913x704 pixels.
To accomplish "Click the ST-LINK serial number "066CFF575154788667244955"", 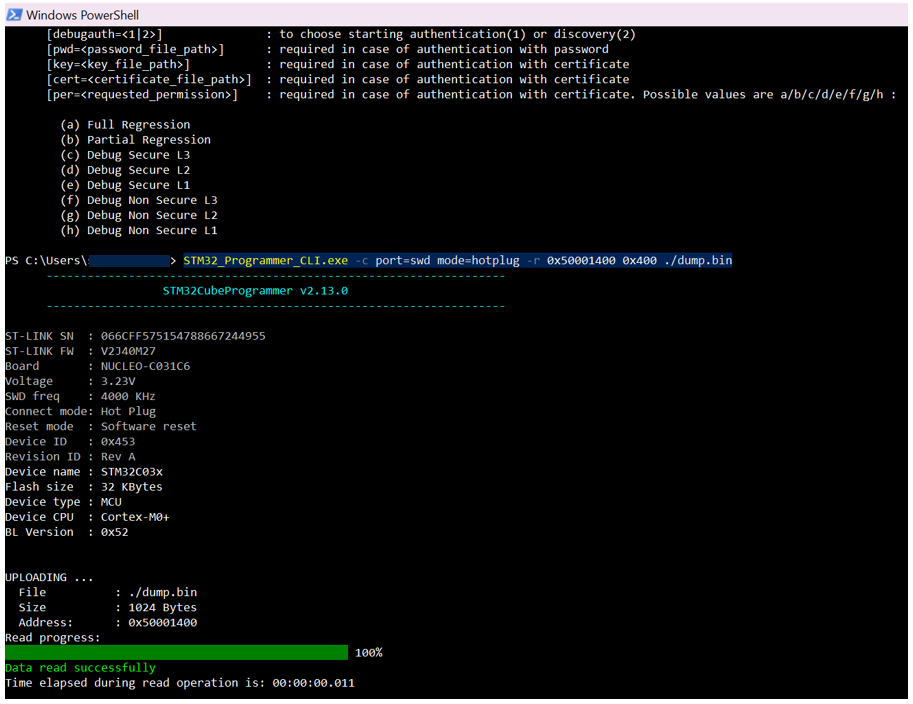I will pos(183,336).
